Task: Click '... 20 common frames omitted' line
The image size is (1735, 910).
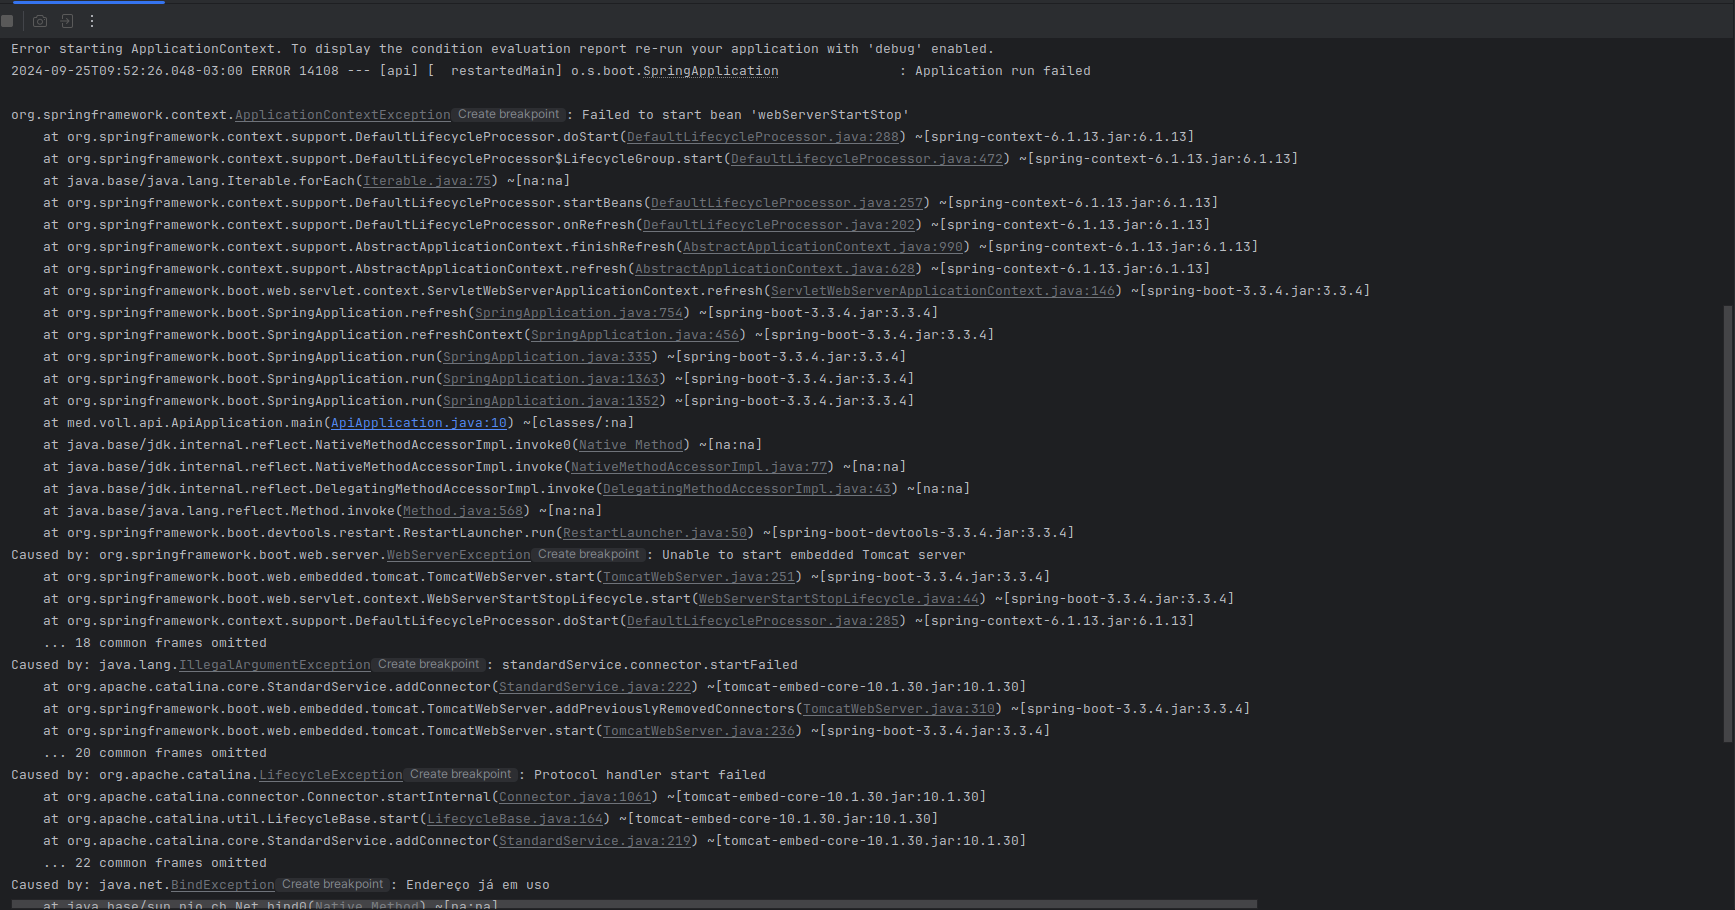Action: (x=155, y=753)
